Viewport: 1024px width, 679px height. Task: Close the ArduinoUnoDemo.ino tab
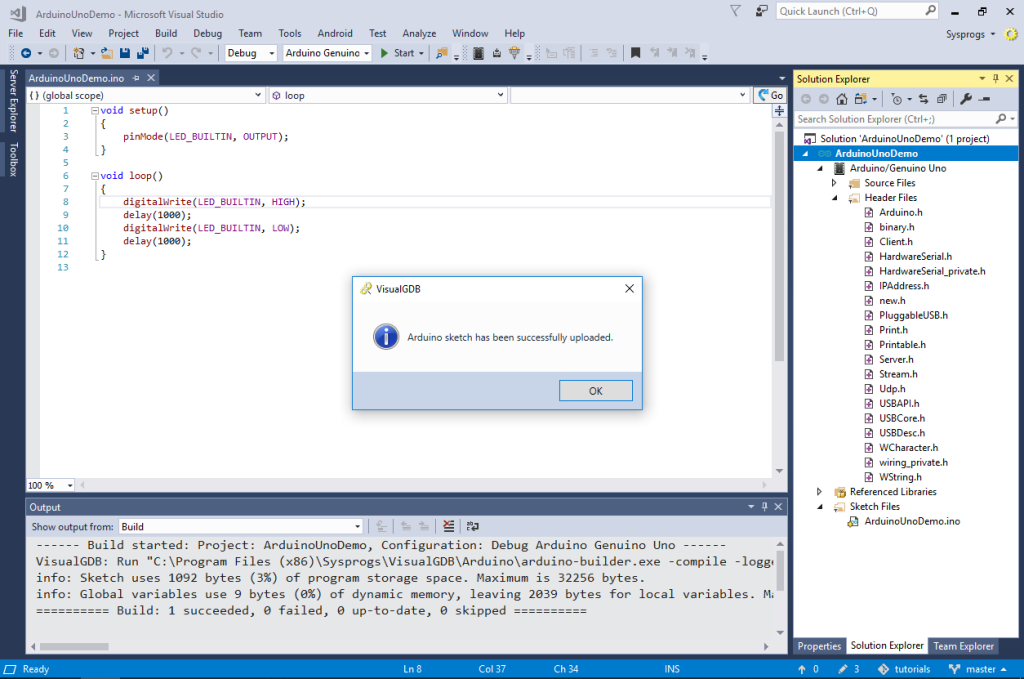(x=151, y=78)
